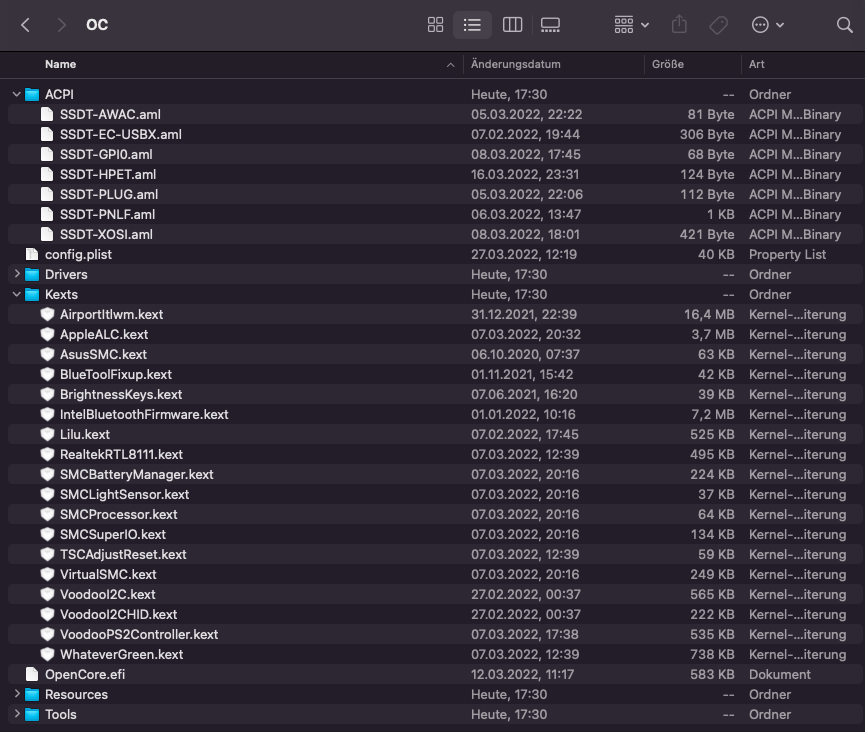This screenshot has height=732, width=865.
Task: Select the SSDT-XOSI.aml file name
Action: tap(106, 234)
